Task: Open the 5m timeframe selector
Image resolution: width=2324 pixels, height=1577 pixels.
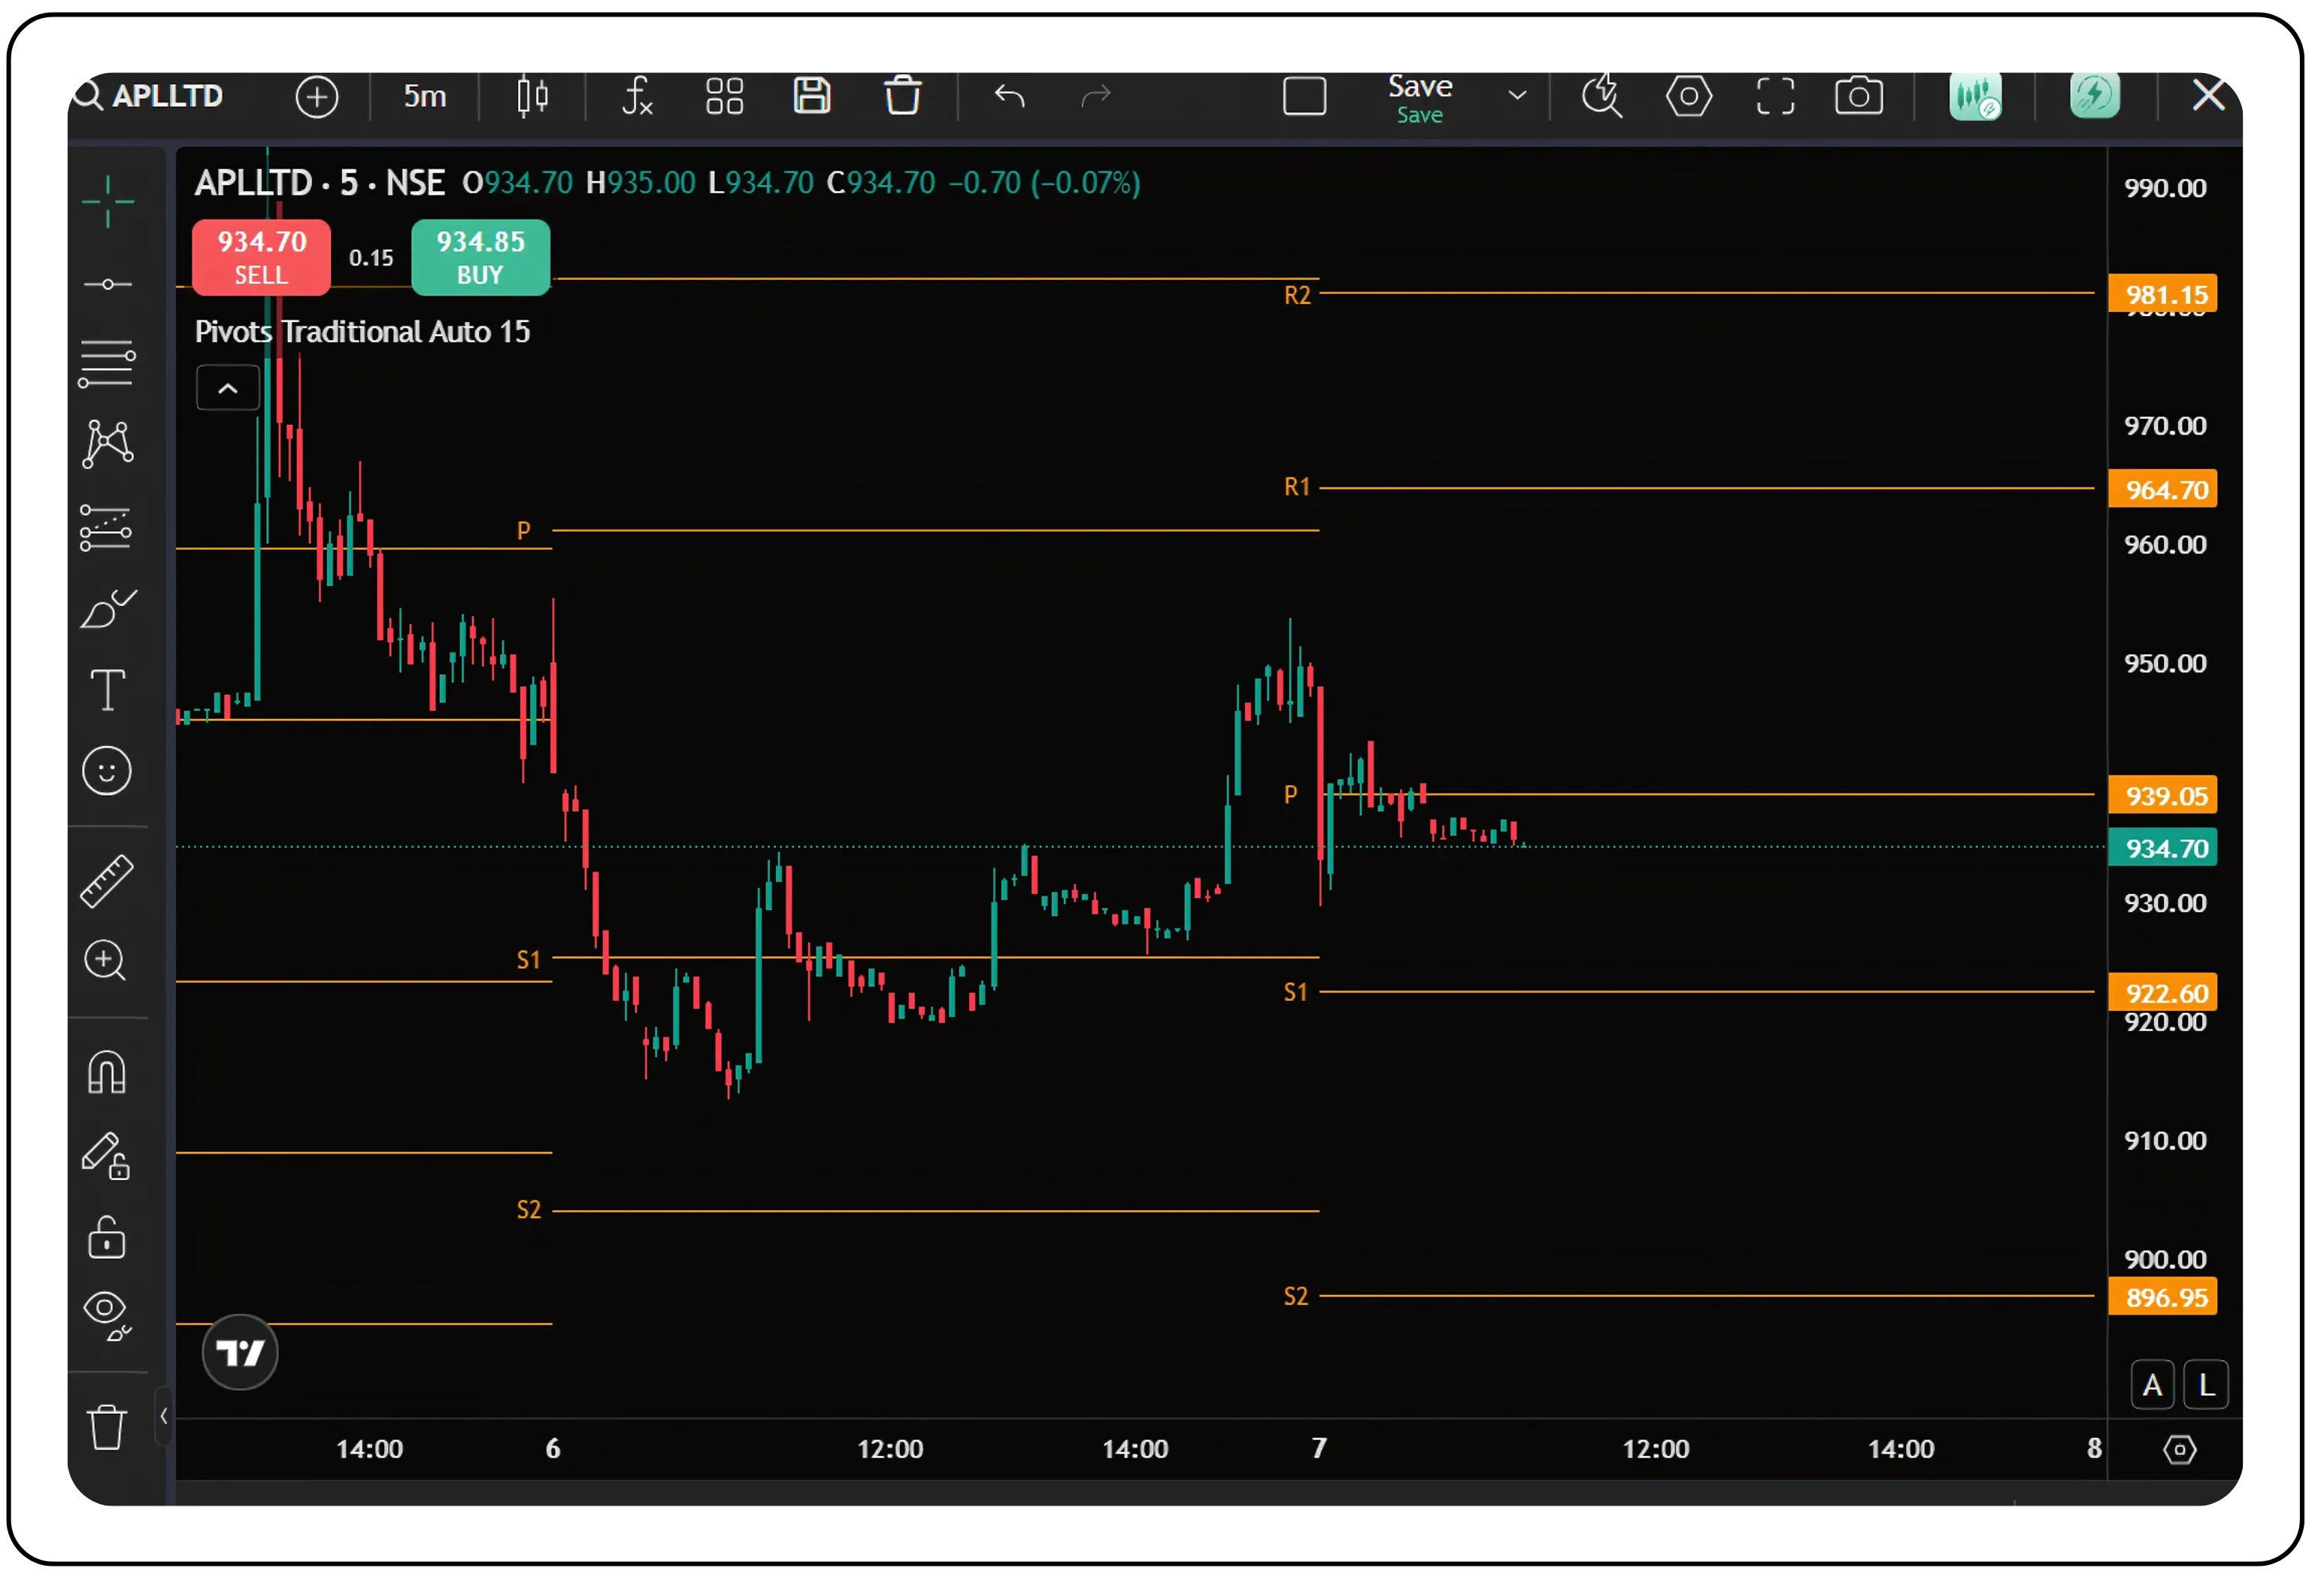Action: pos(424,96)
